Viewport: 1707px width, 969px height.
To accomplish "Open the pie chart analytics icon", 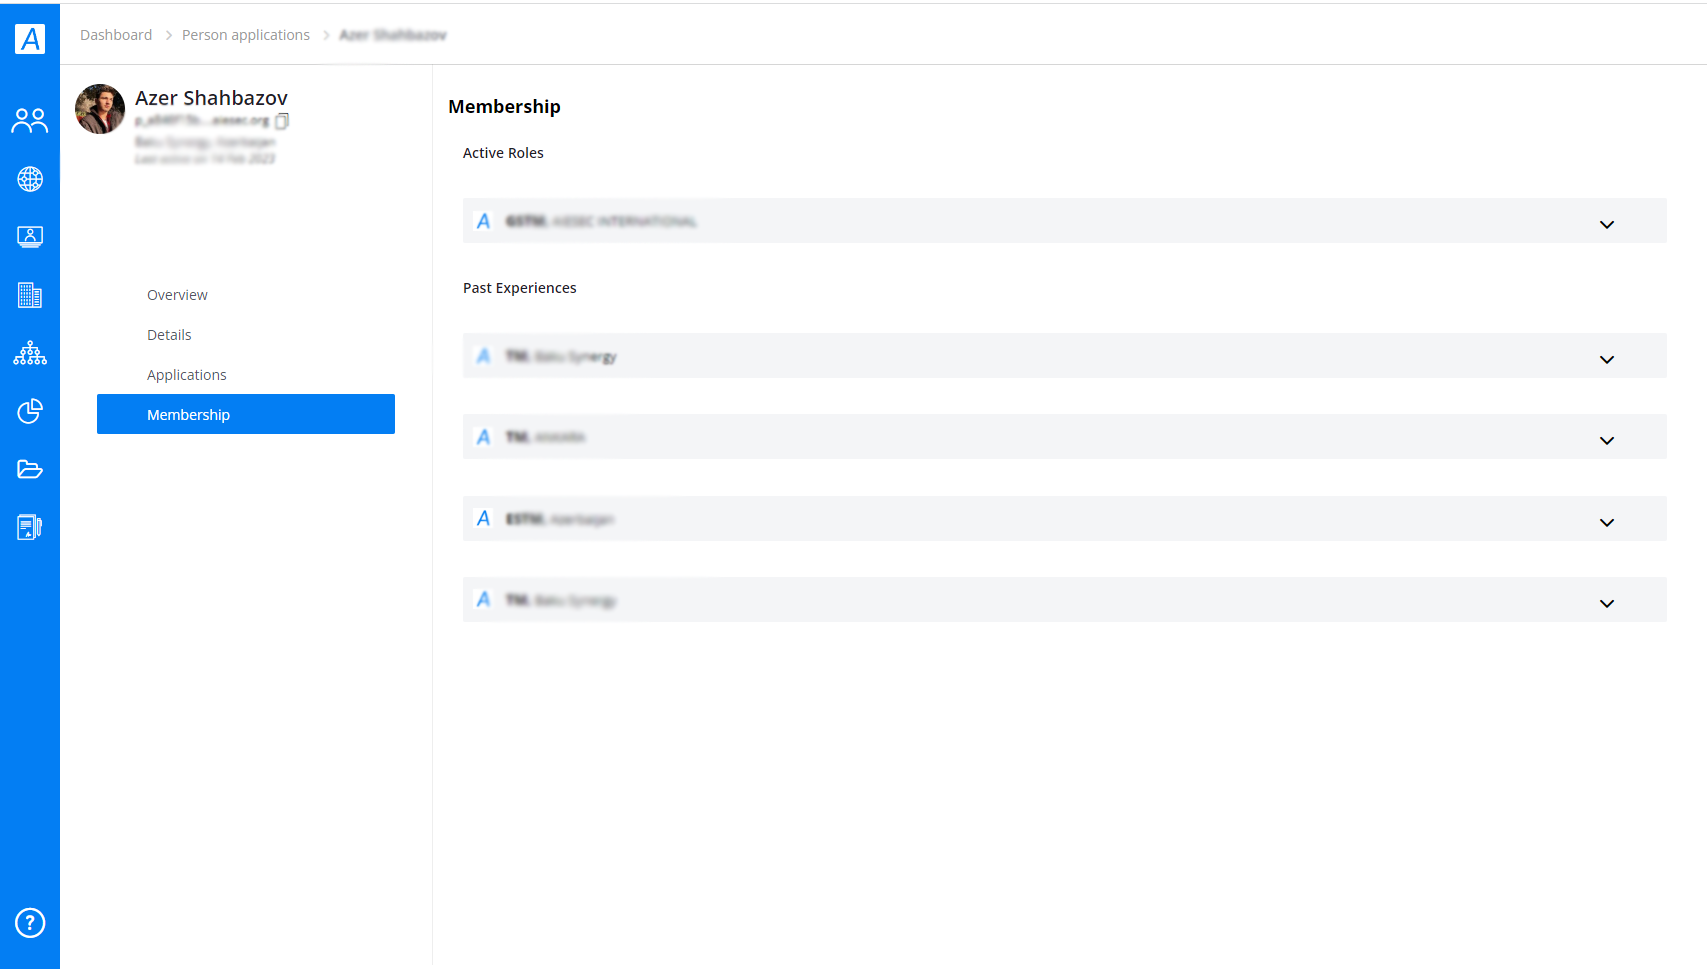I will (x=30, y=411).
